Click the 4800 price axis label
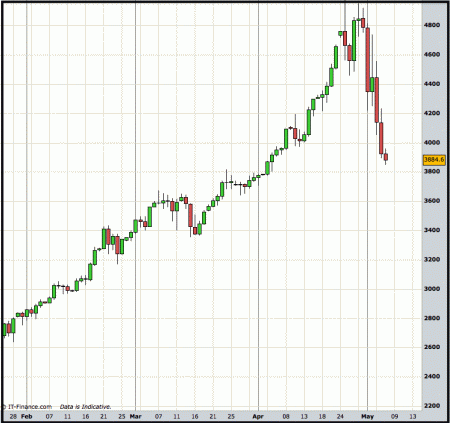 coord(432,25)
